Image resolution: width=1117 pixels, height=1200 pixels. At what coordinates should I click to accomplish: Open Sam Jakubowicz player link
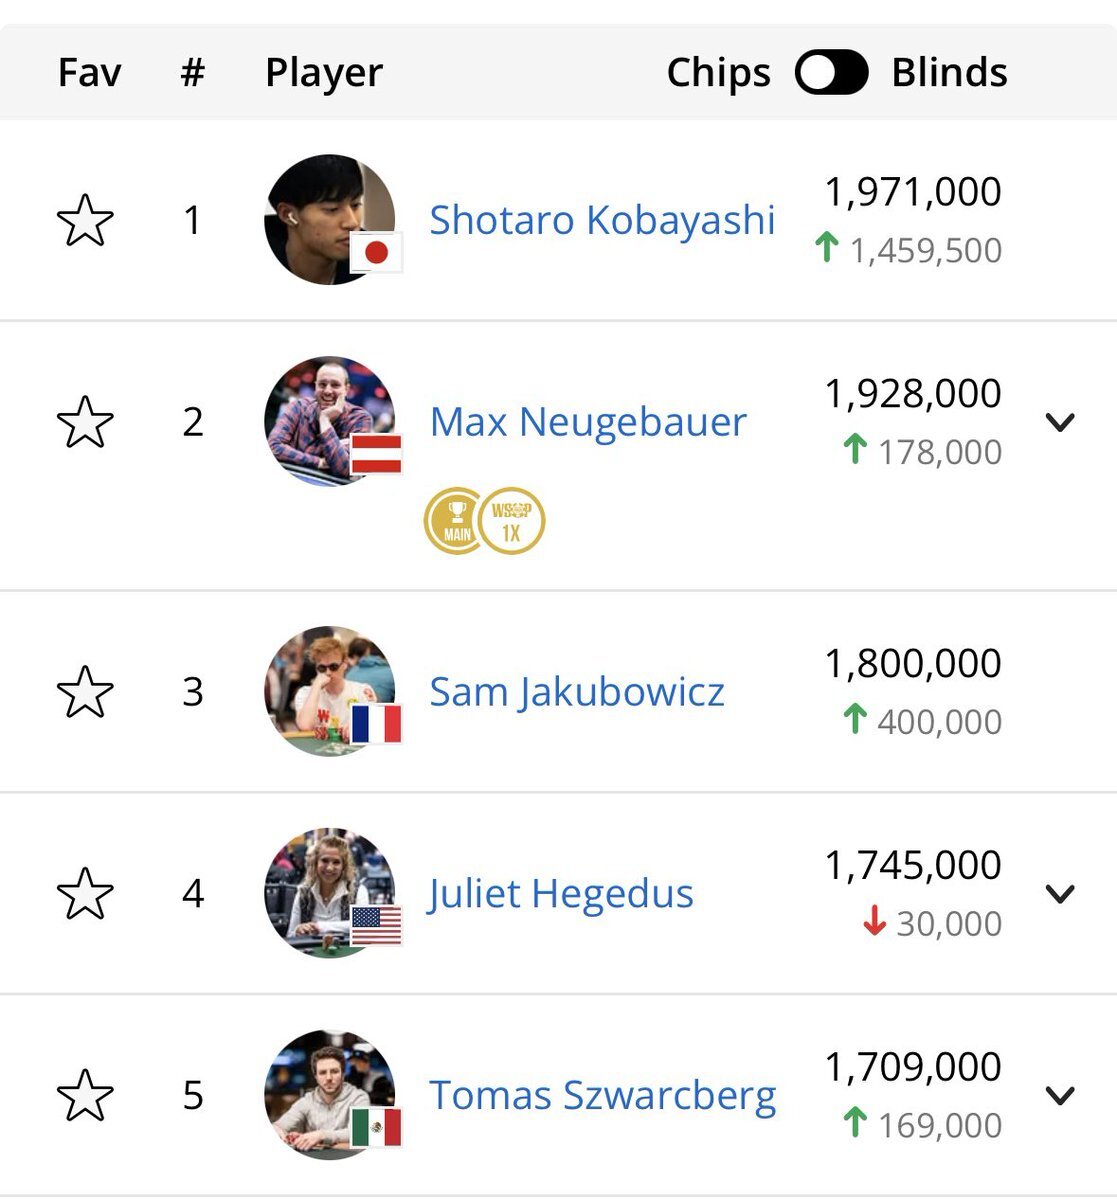pyautogui.click(x=577, y=692)
